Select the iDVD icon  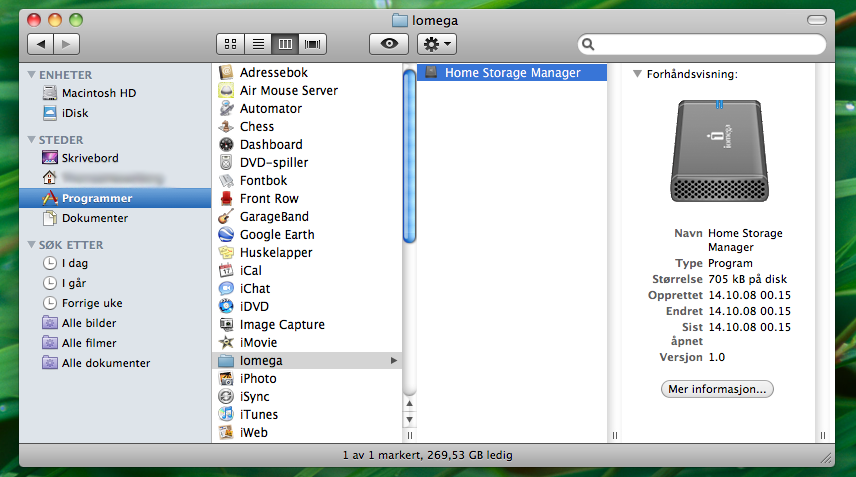tap(226, 306)
